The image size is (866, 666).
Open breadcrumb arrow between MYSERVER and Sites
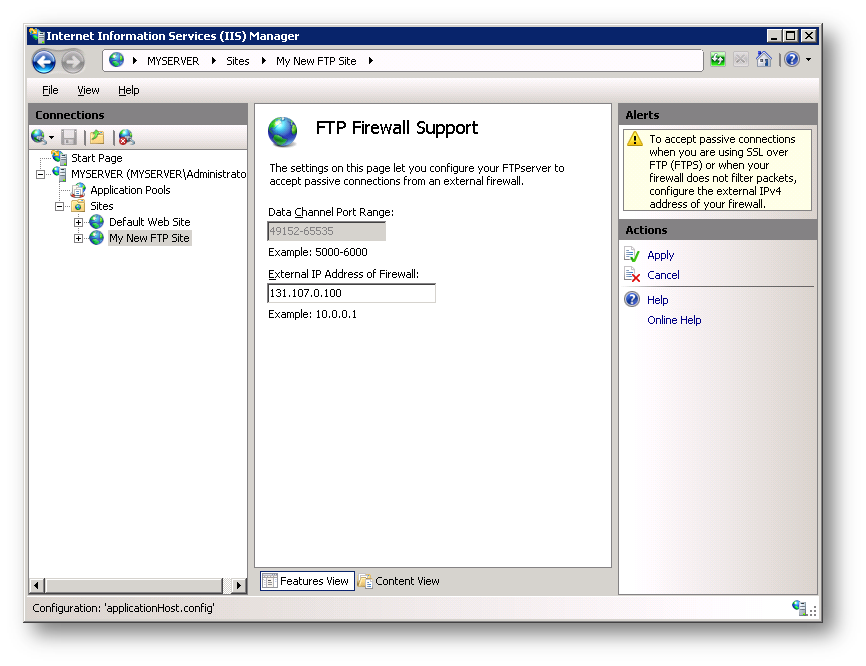click(214, 61)
